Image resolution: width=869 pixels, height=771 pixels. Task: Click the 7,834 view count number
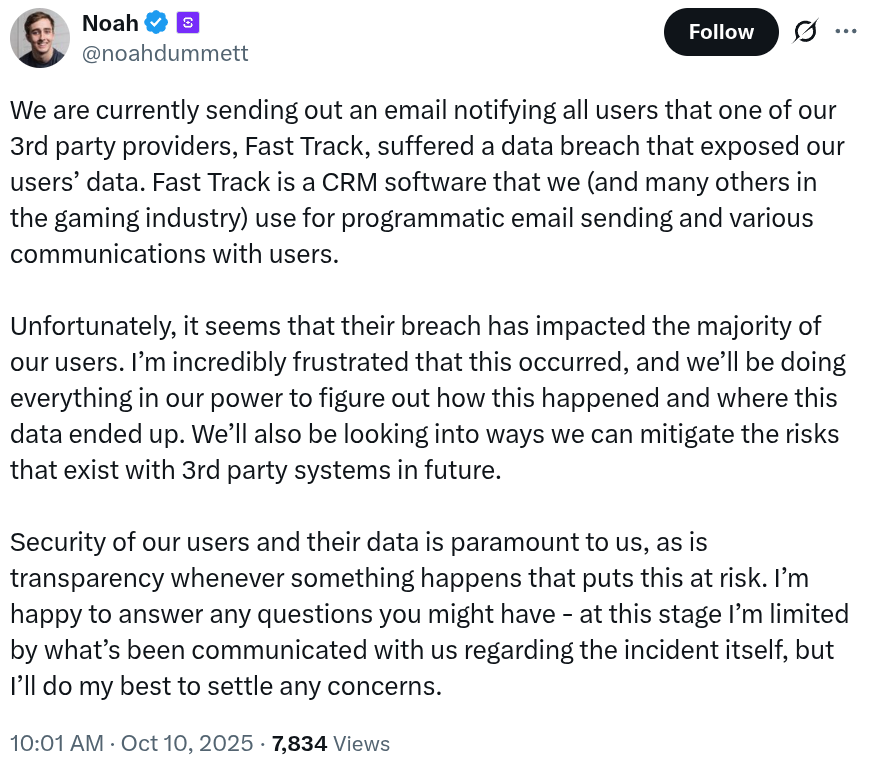[299, 744]
